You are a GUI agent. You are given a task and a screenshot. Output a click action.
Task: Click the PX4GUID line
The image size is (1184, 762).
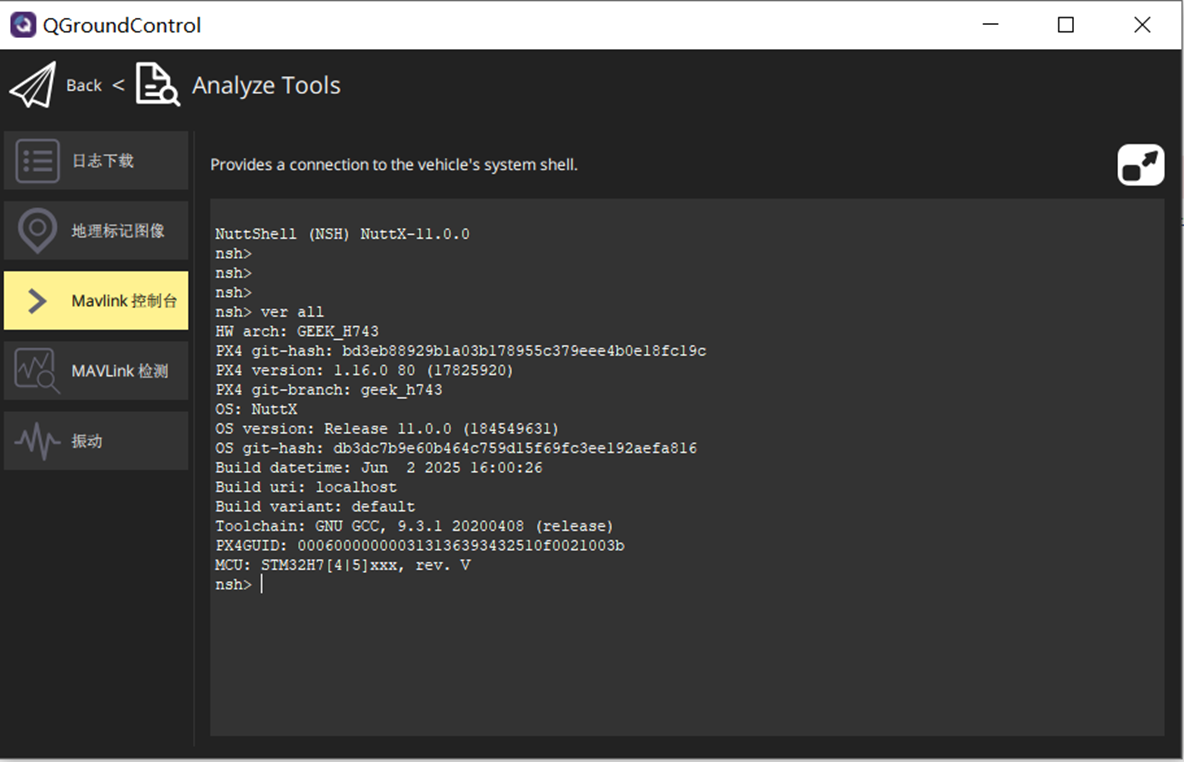420,546
